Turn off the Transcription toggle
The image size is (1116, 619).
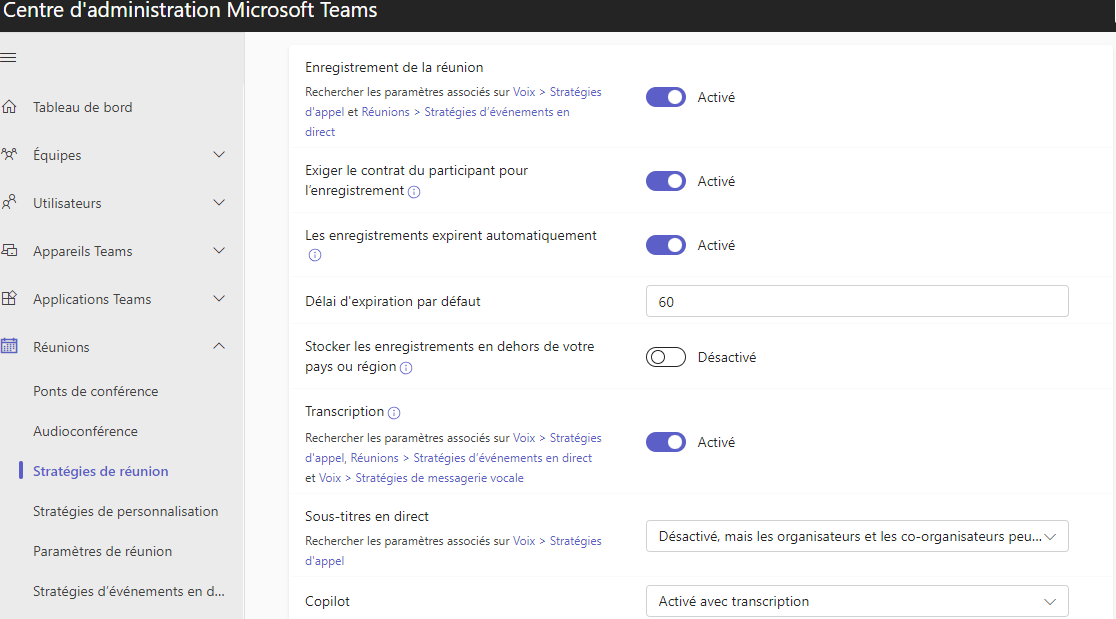point(666,442)
